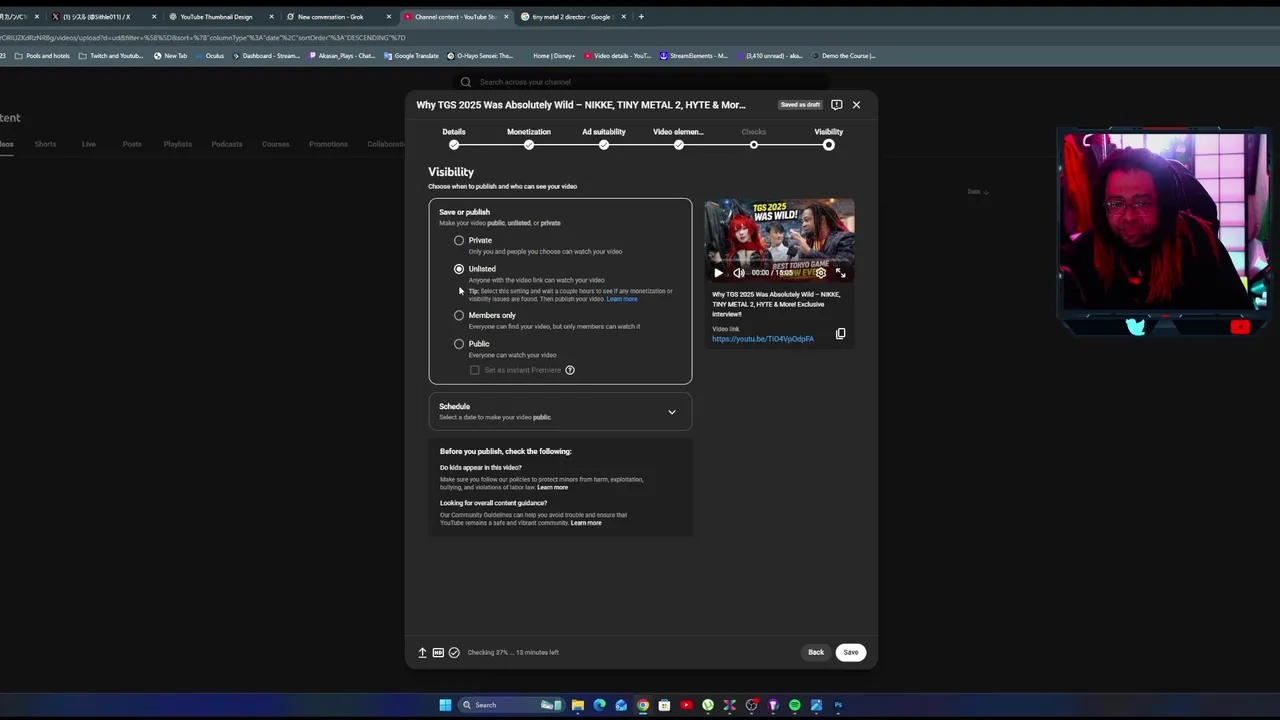Open the Podcasts tab in Channel content
The image size is (1280, 720).
227,144
